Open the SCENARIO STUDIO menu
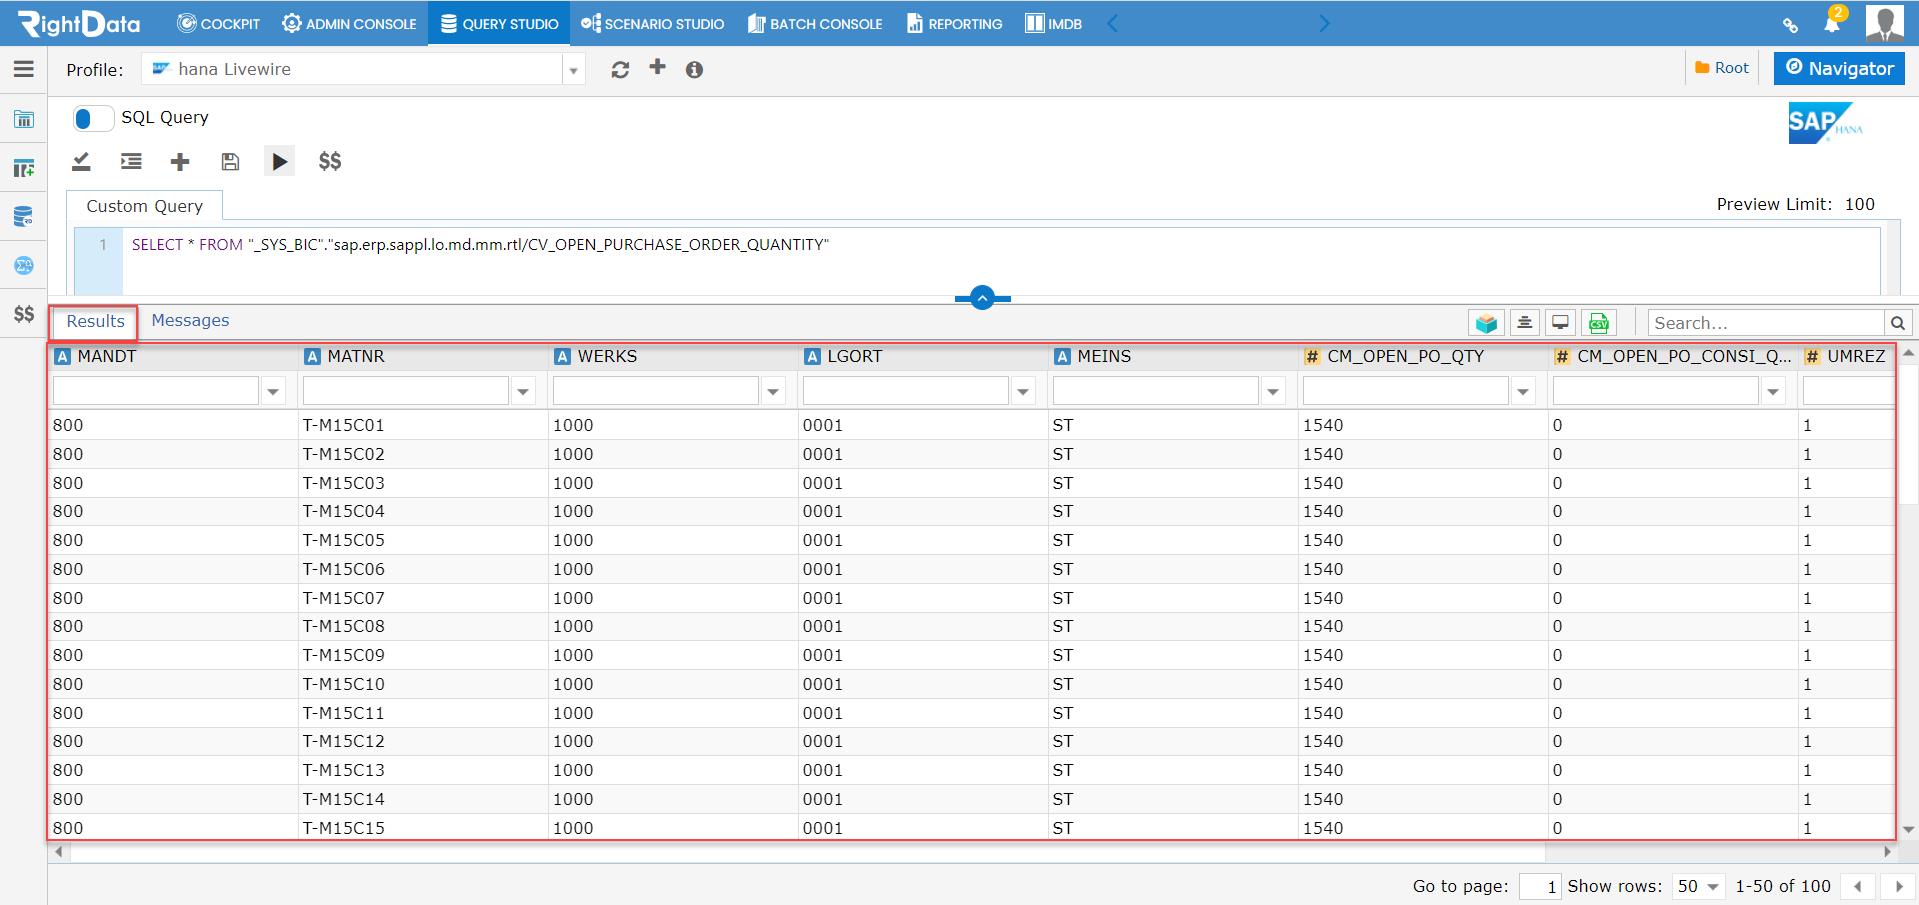The width and height of the screenshot is (1919, 905). click(x=652, y=23)
